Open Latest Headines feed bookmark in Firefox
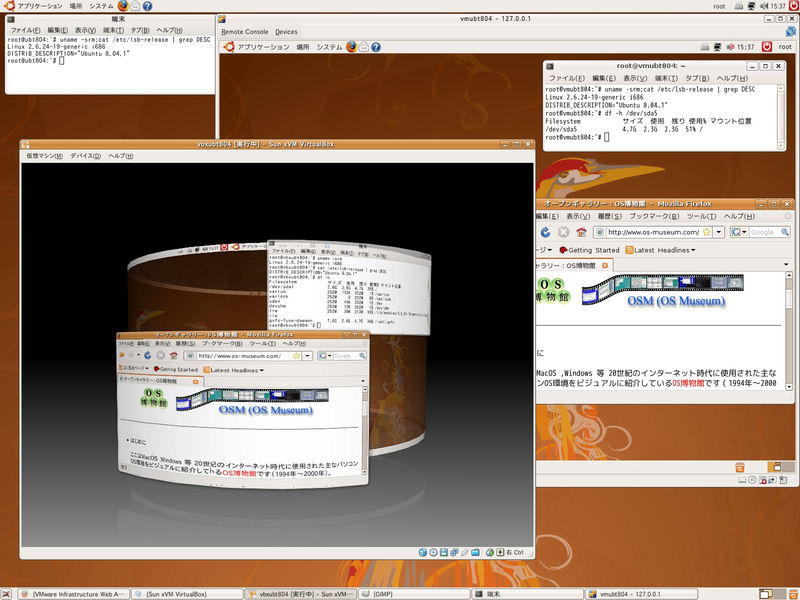This screenshot has width=800, height=600. click(x=661, y=250)
